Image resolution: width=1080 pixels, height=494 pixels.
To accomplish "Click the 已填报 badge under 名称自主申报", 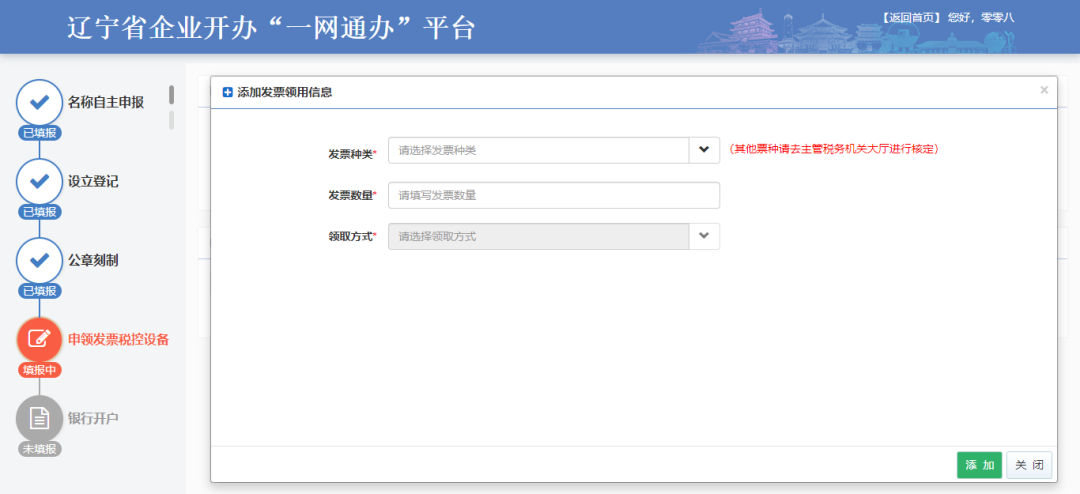I will pos(39,133).
